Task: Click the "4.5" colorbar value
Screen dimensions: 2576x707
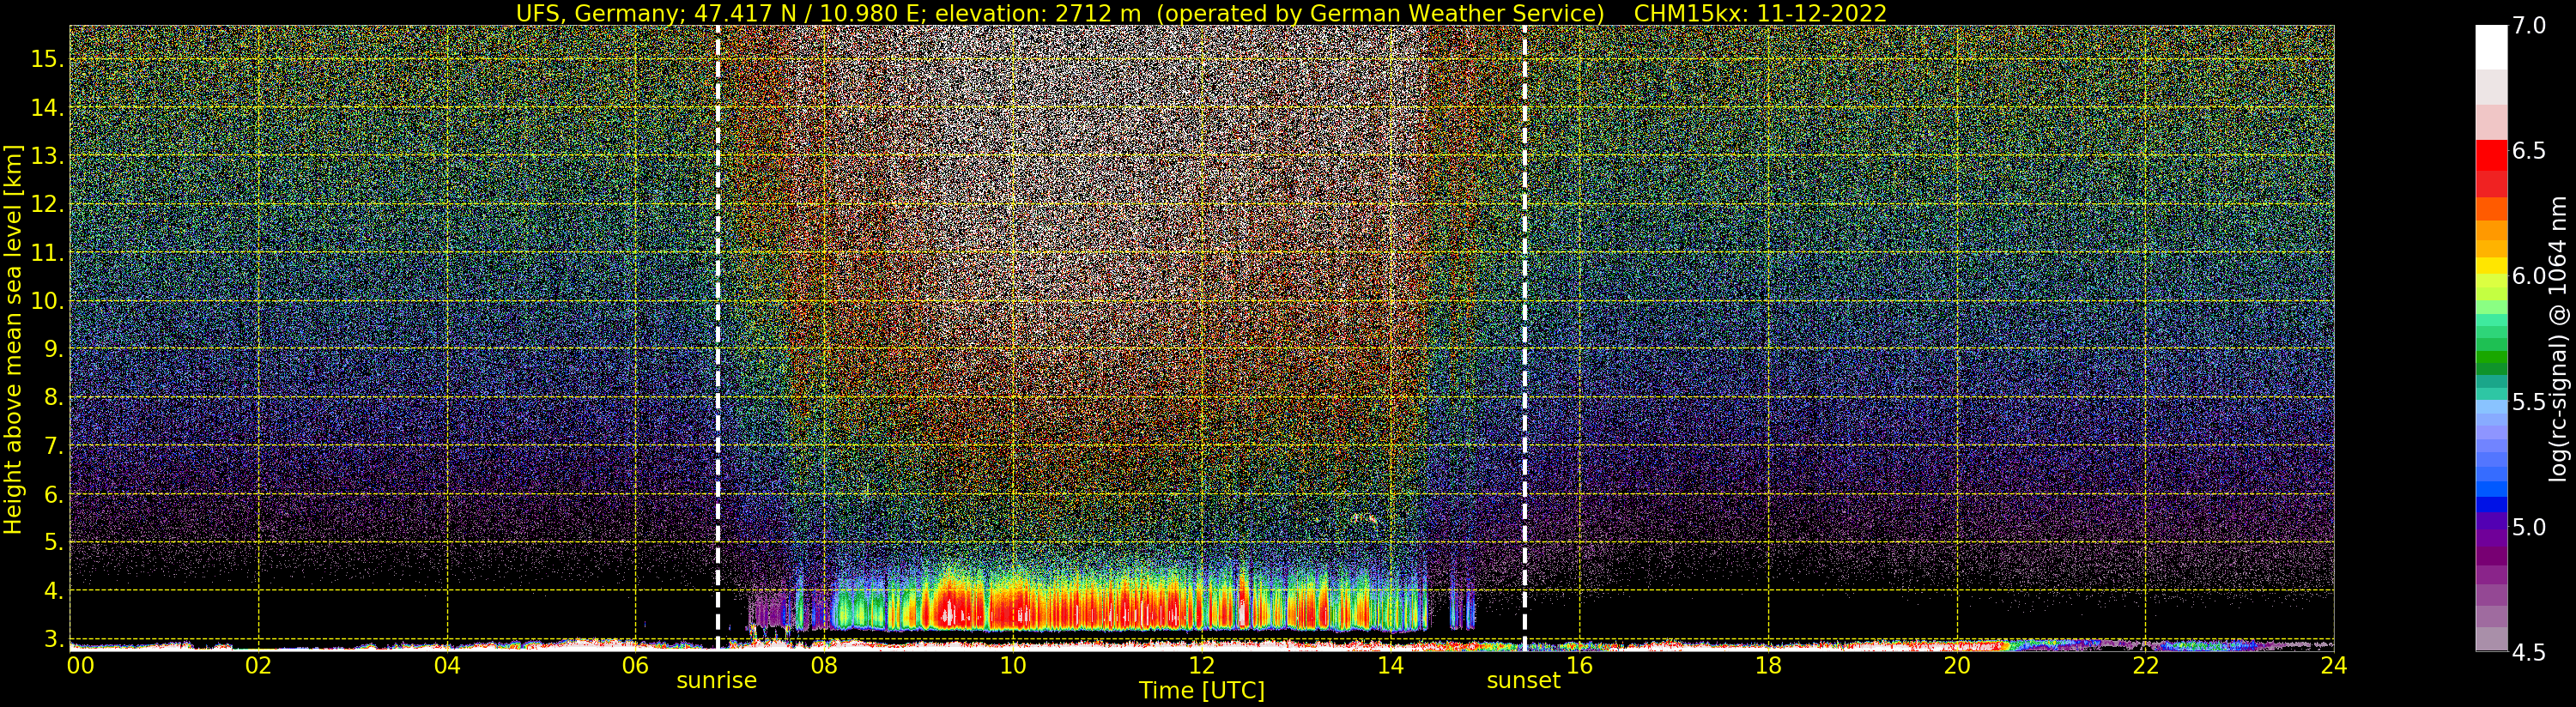Action: coord(2528,652)
